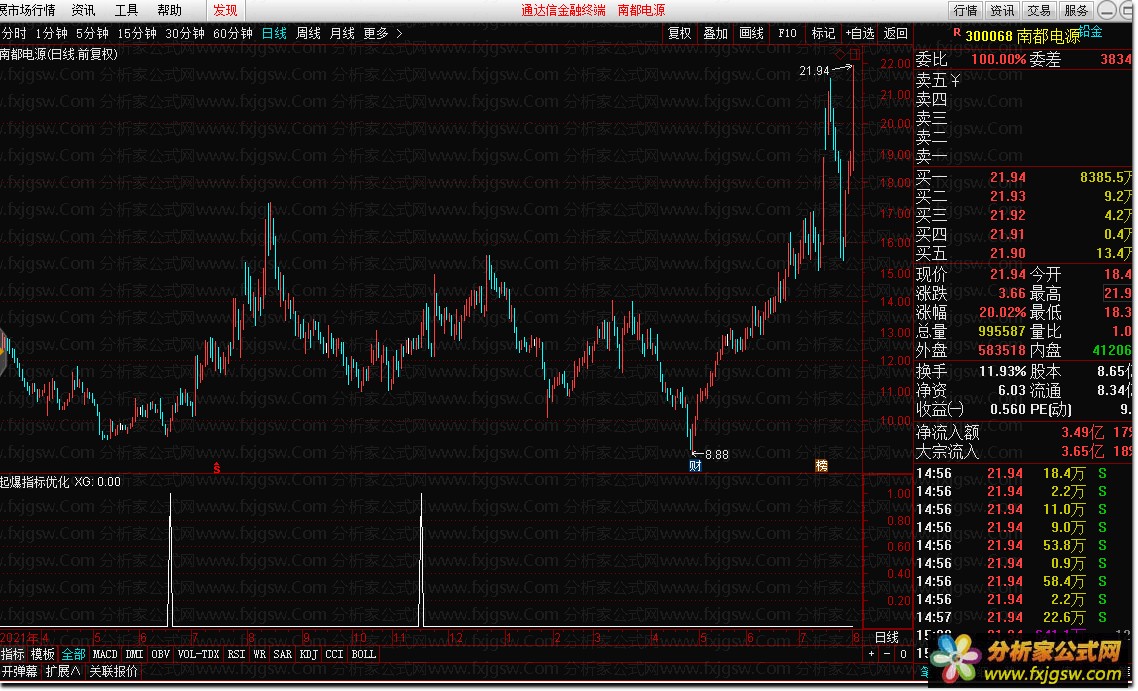Click the plus zoom button at bottom right
1138x691 pixels.
tap(872, 654)
